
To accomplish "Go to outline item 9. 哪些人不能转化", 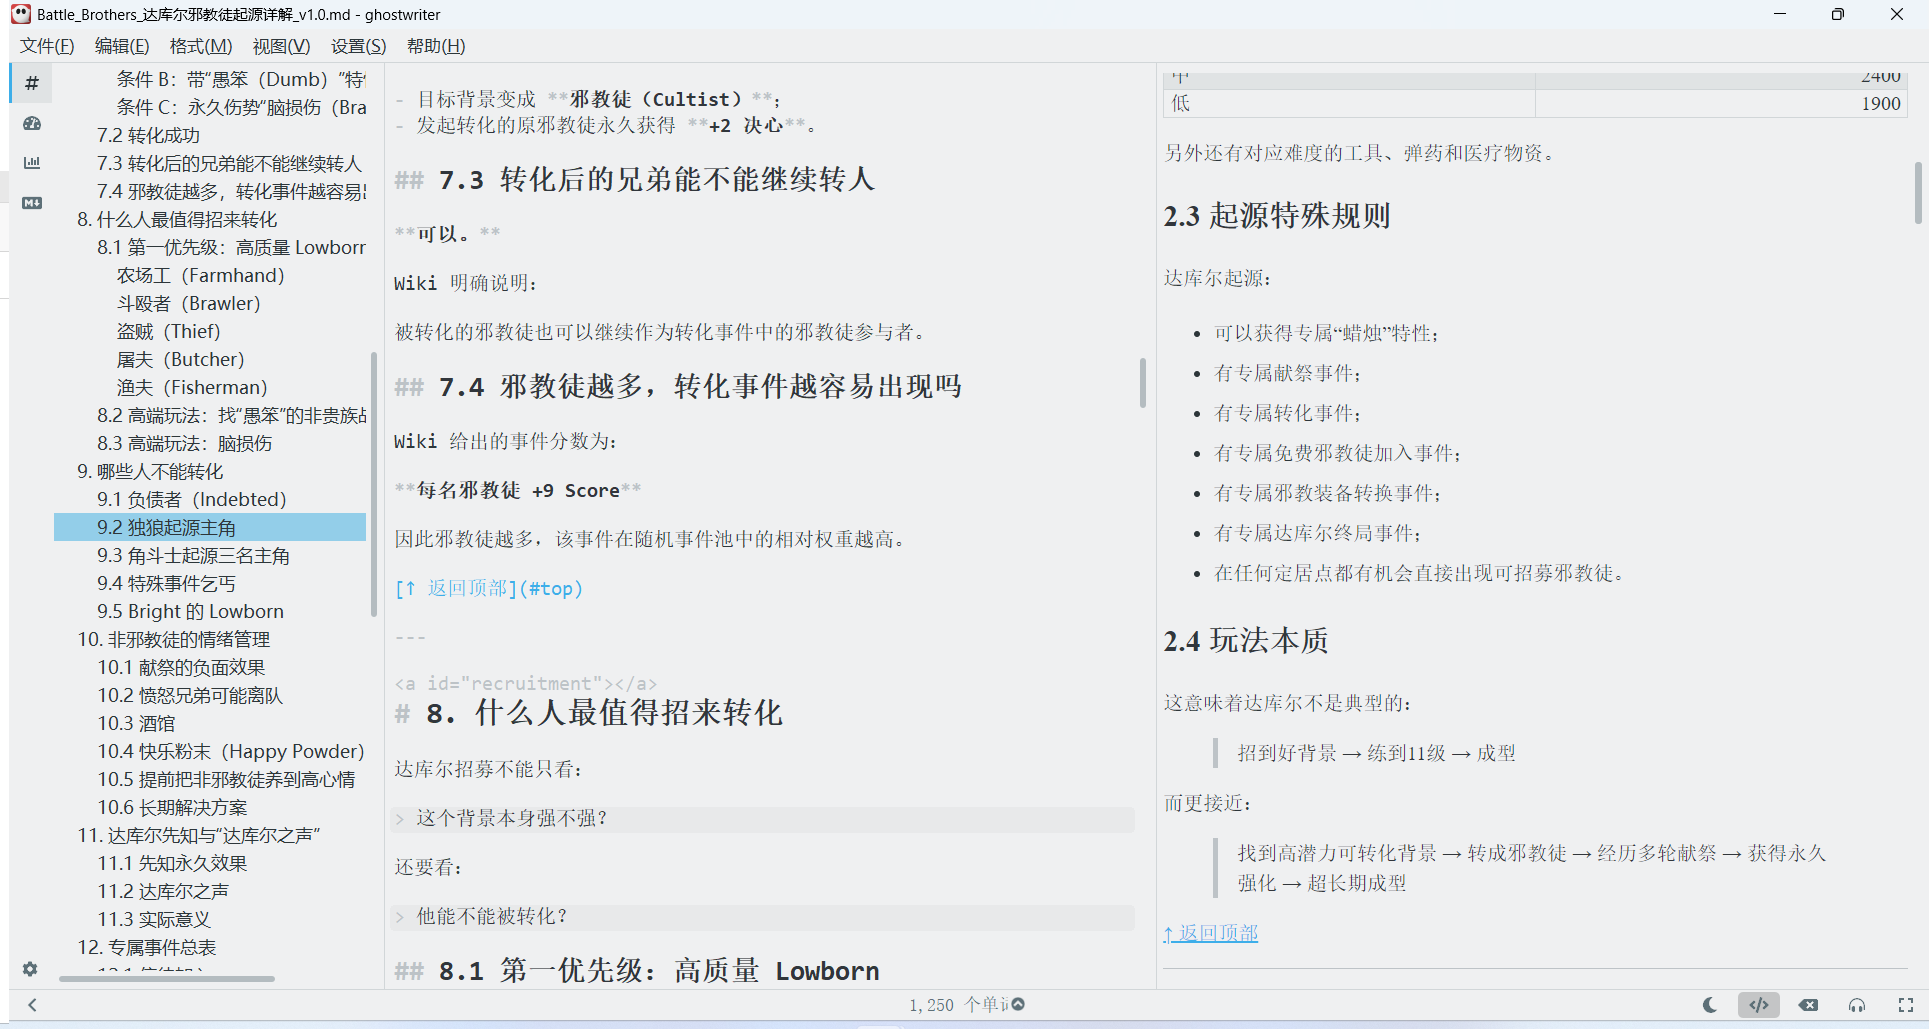I will 150,471.
